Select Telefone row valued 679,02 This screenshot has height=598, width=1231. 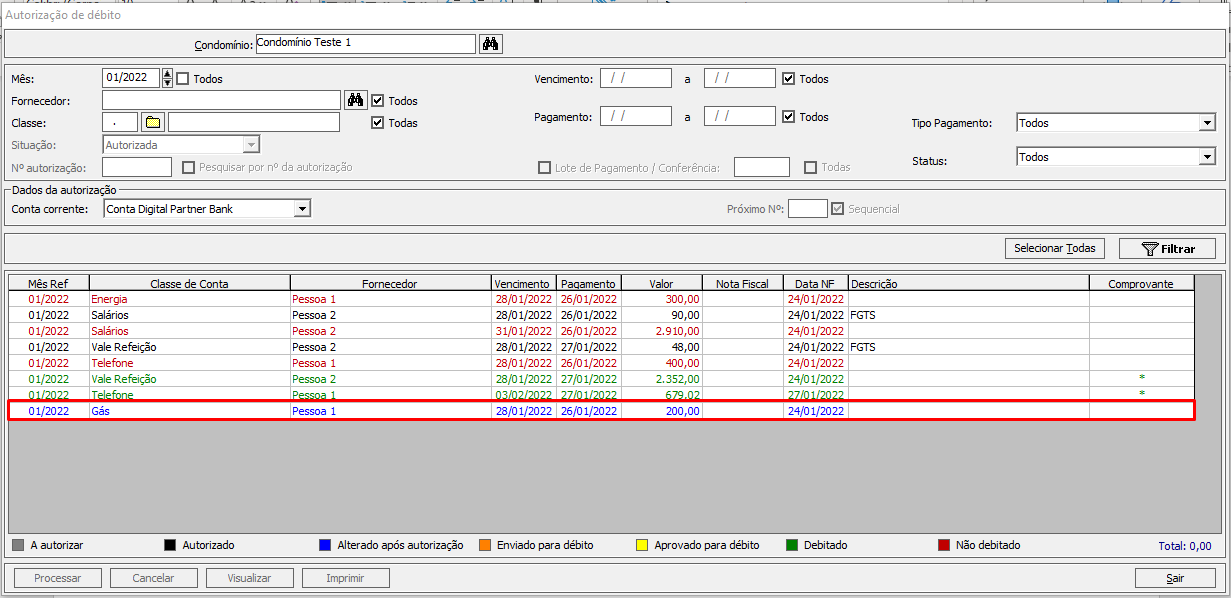pyautogui.click(x=601, y=395)
